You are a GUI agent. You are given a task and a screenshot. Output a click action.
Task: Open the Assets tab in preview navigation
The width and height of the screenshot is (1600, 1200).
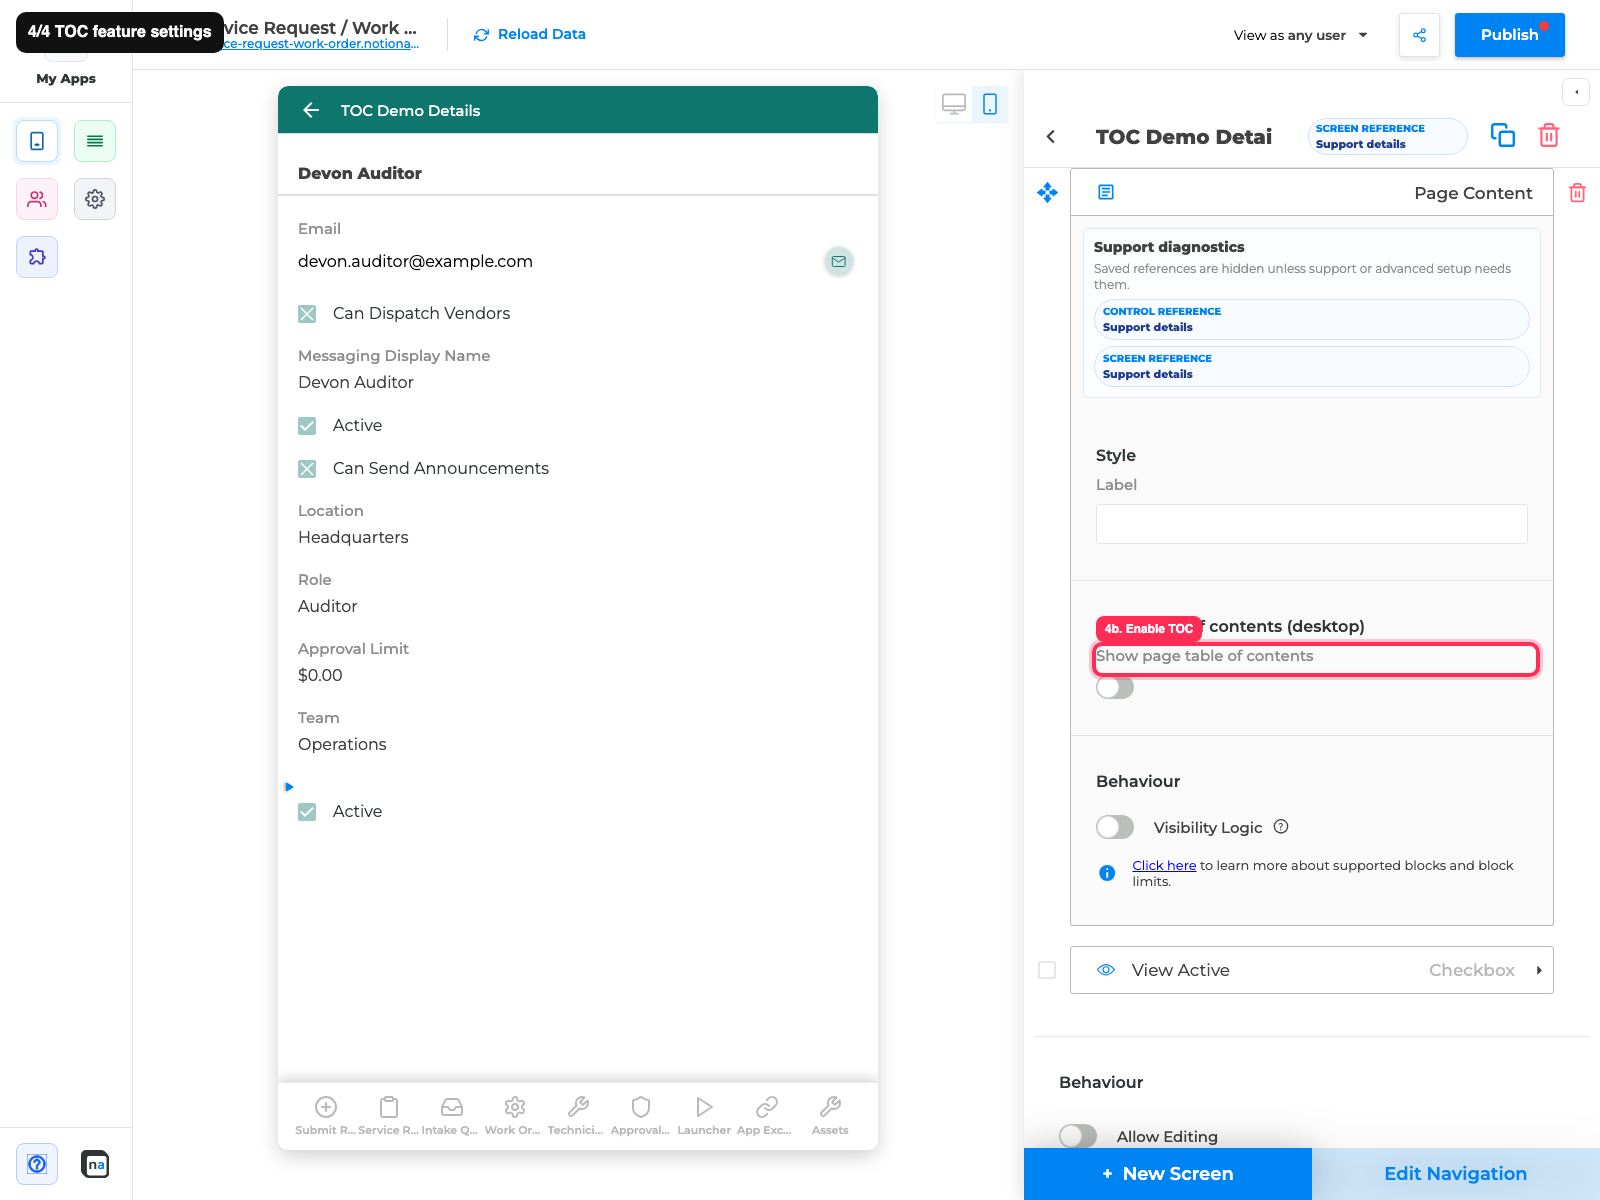[x=830, y=1115]
